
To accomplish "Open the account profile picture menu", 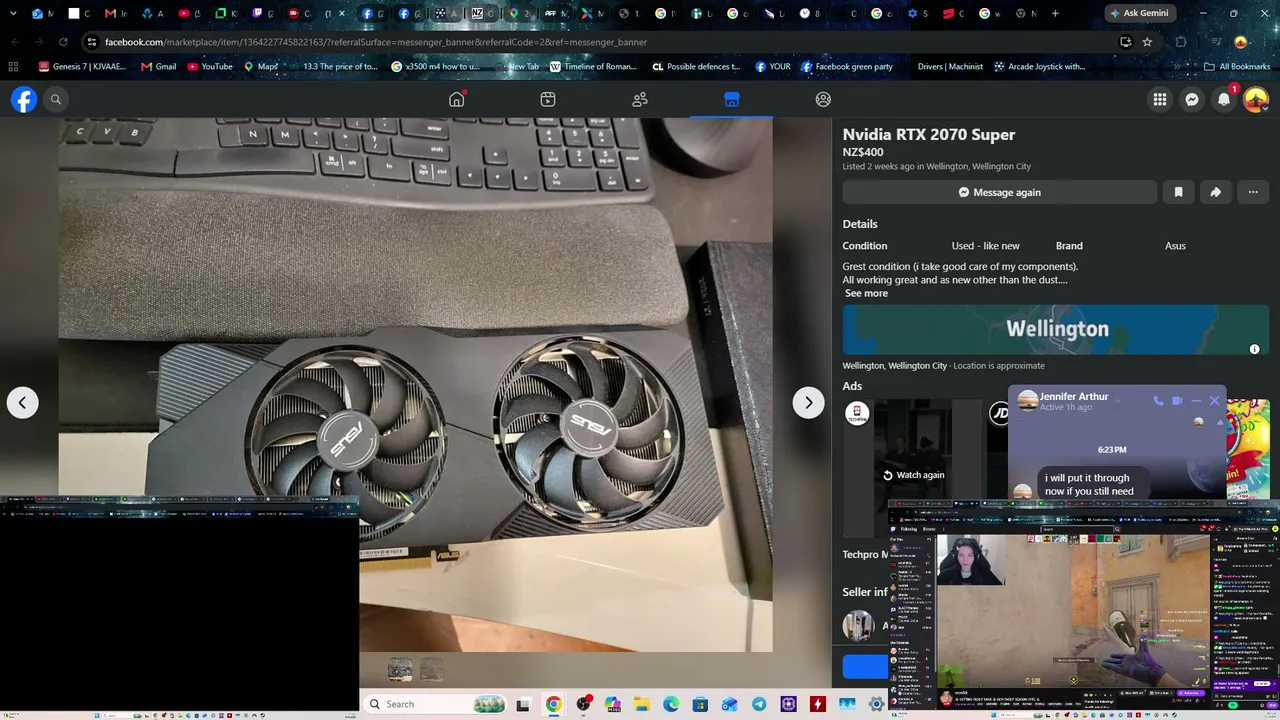I will 1256,99.
